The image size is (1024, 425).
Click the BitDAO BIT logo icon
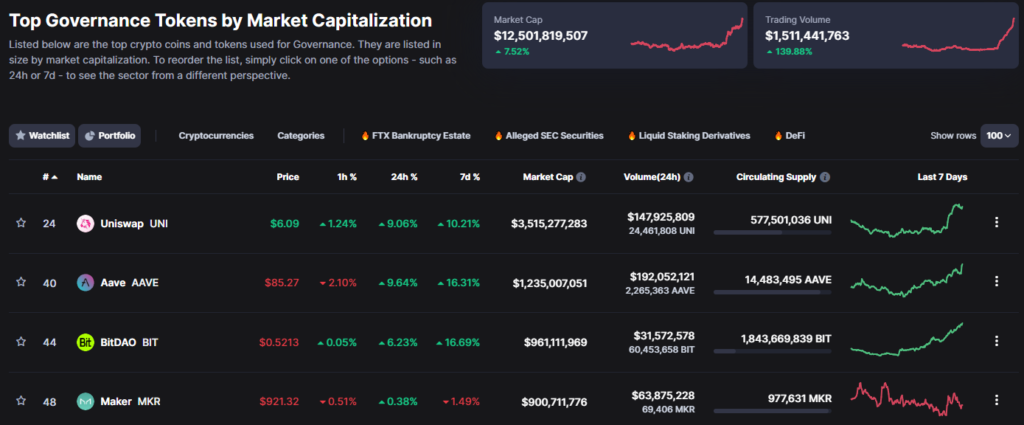pos(85,342)
